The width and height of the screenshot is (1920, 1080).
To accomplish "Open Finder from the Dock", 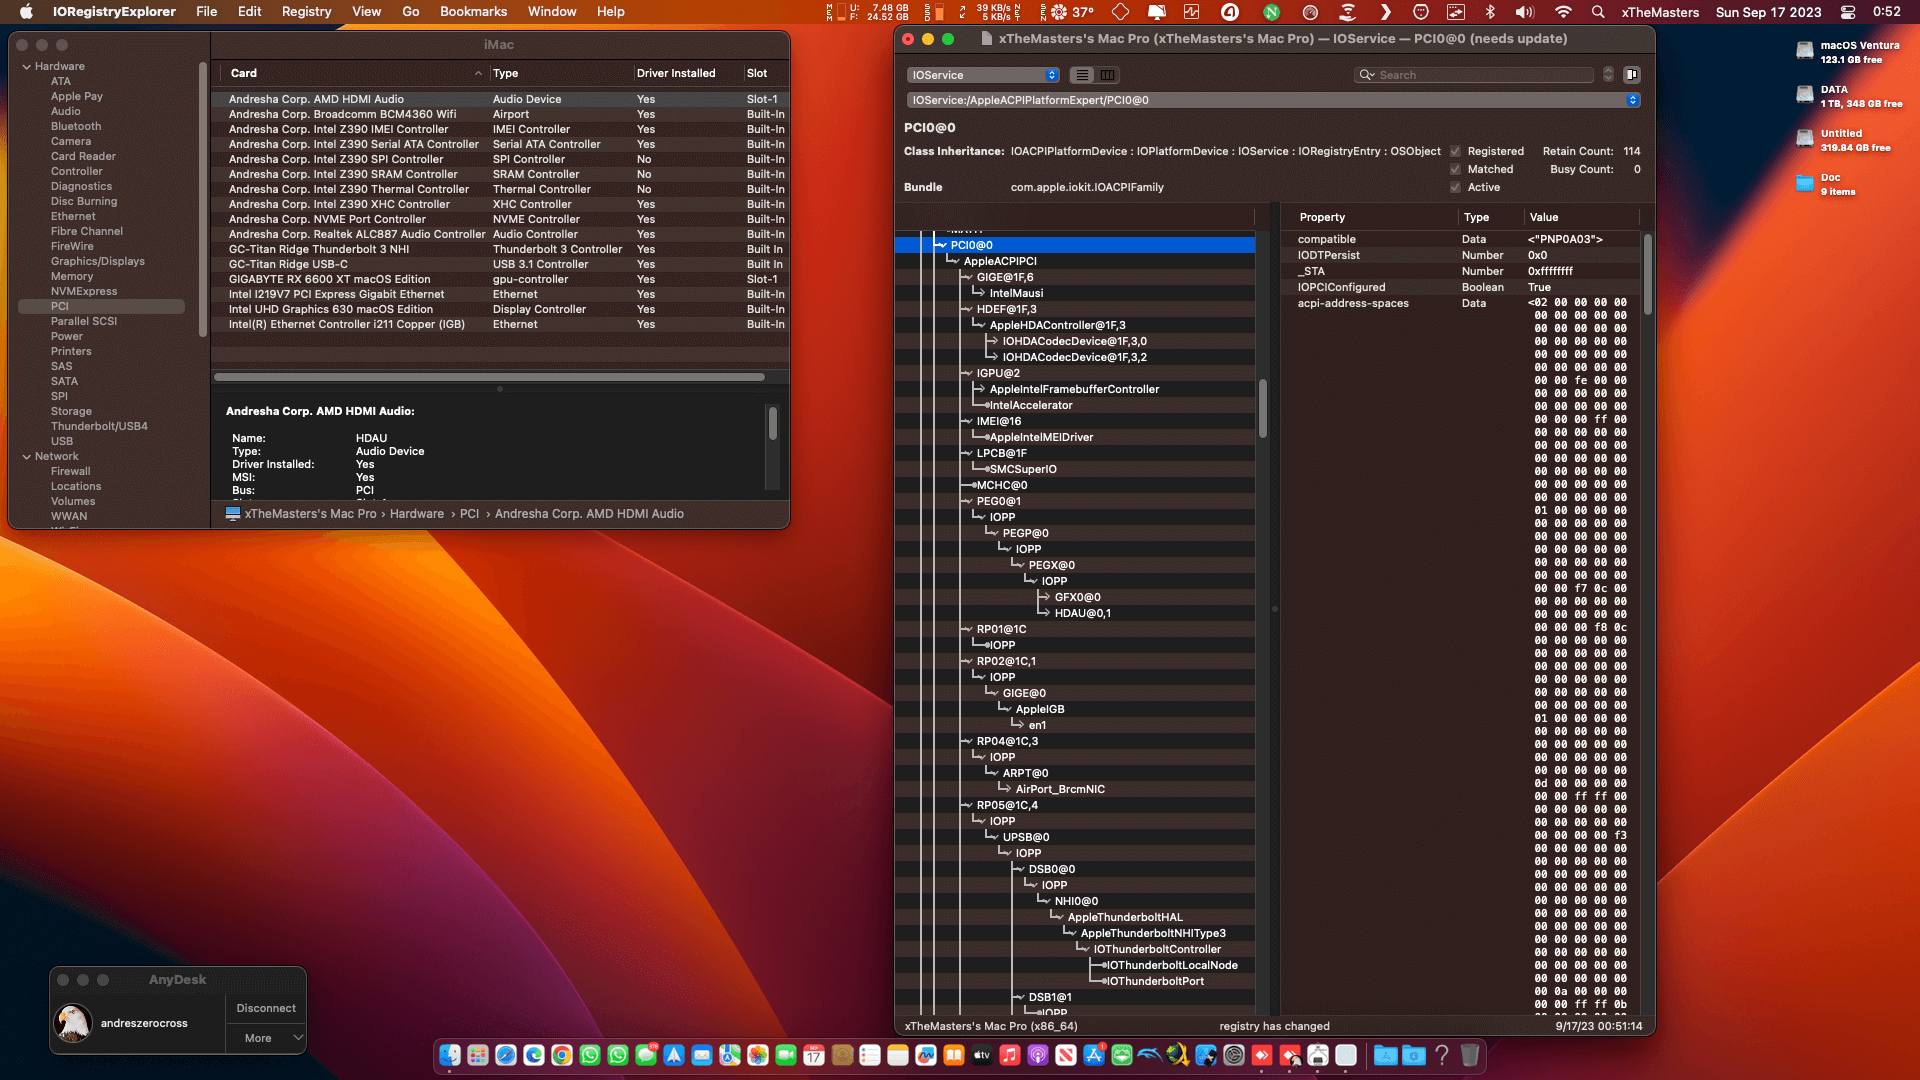I will 450,1055.
